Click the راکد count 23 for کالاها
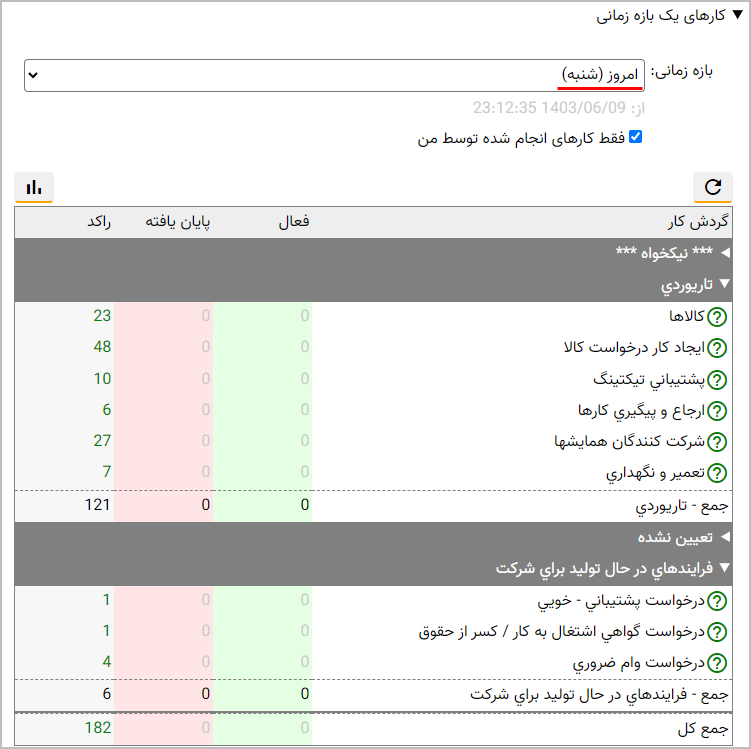751x749 pixels. tap(102, 317)
